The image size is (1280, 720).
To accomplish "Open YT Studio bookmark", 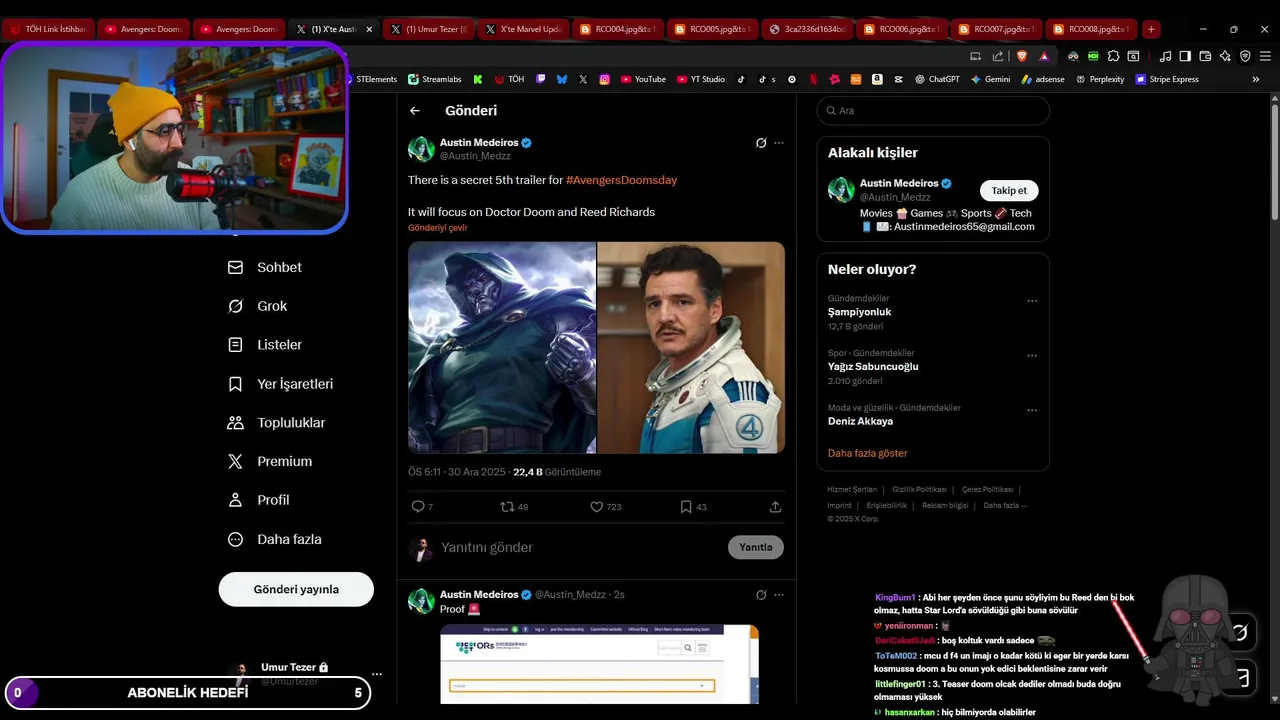I will click(x=701, y=79).
